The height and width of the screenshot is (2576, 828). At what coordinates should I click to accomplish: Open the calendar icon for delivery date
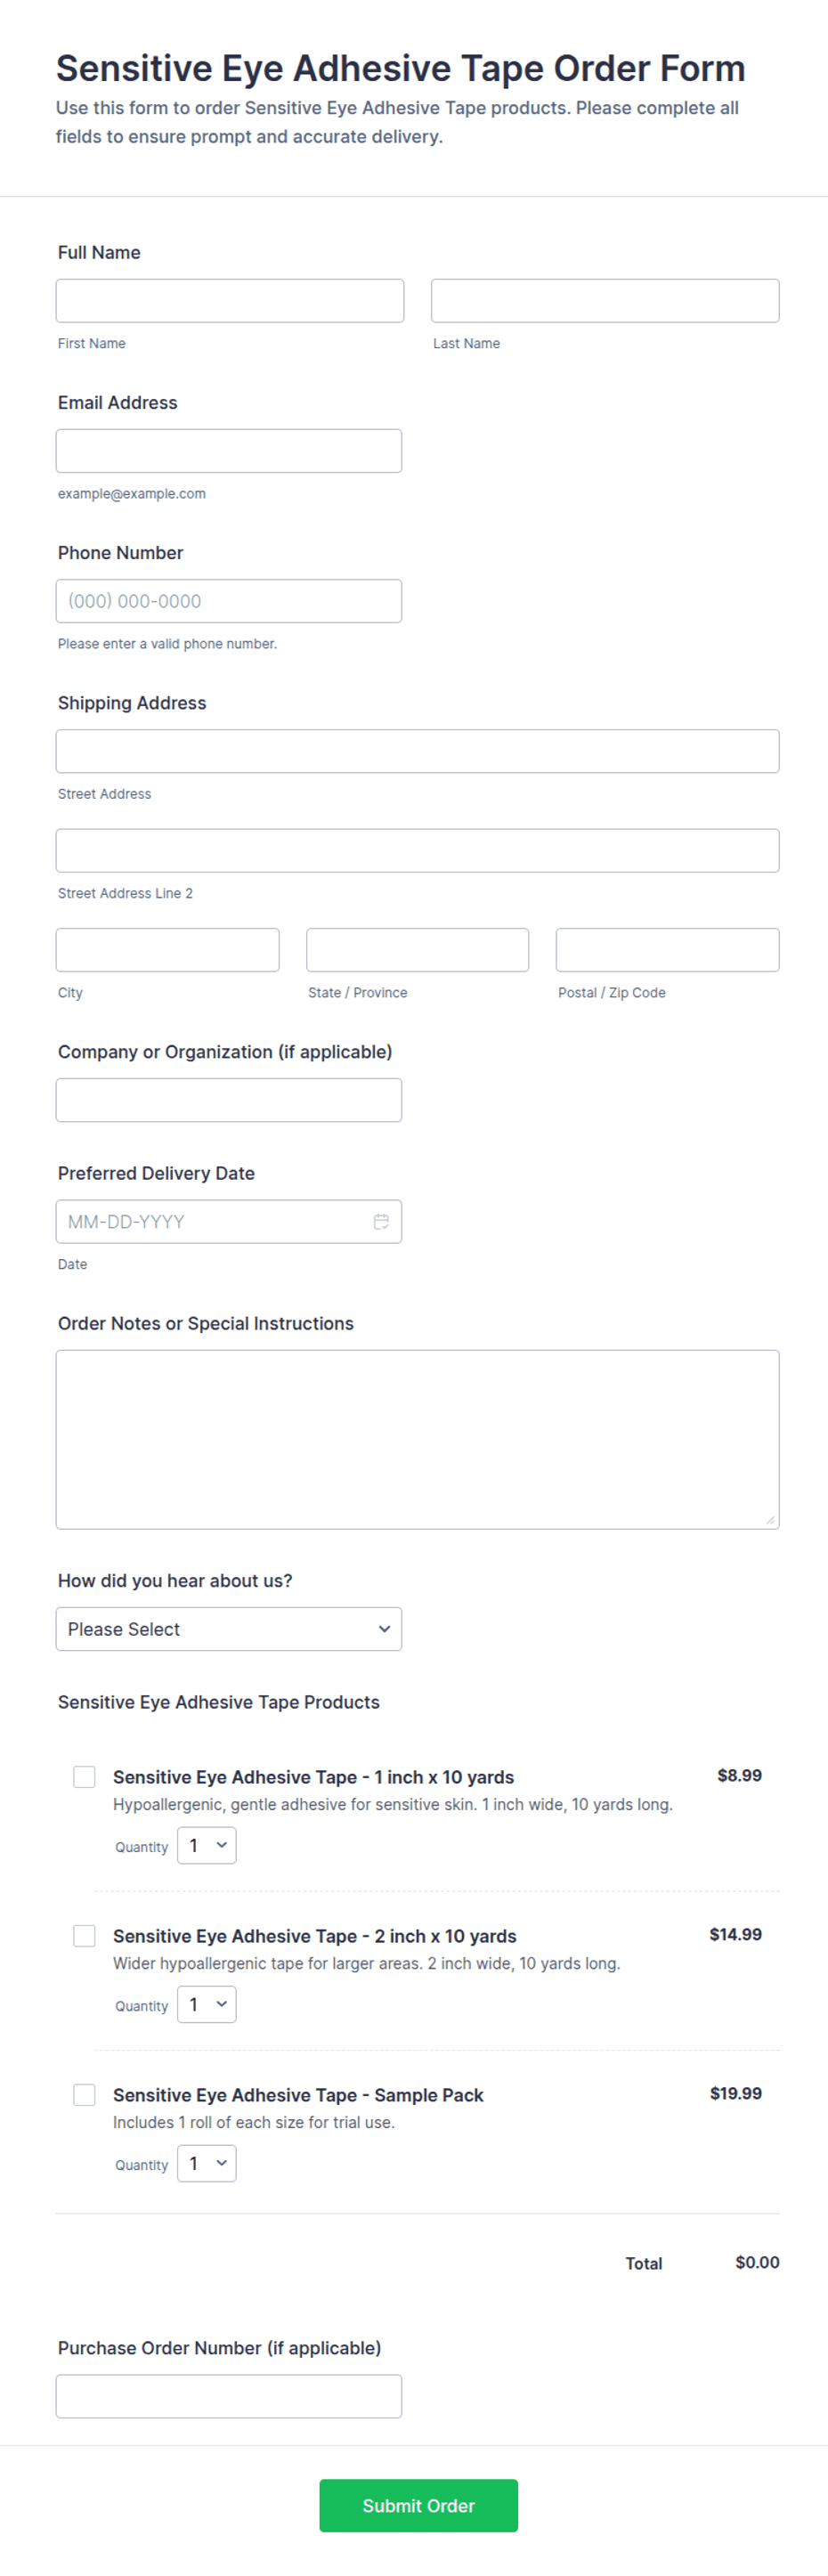tap(381, 1222)
